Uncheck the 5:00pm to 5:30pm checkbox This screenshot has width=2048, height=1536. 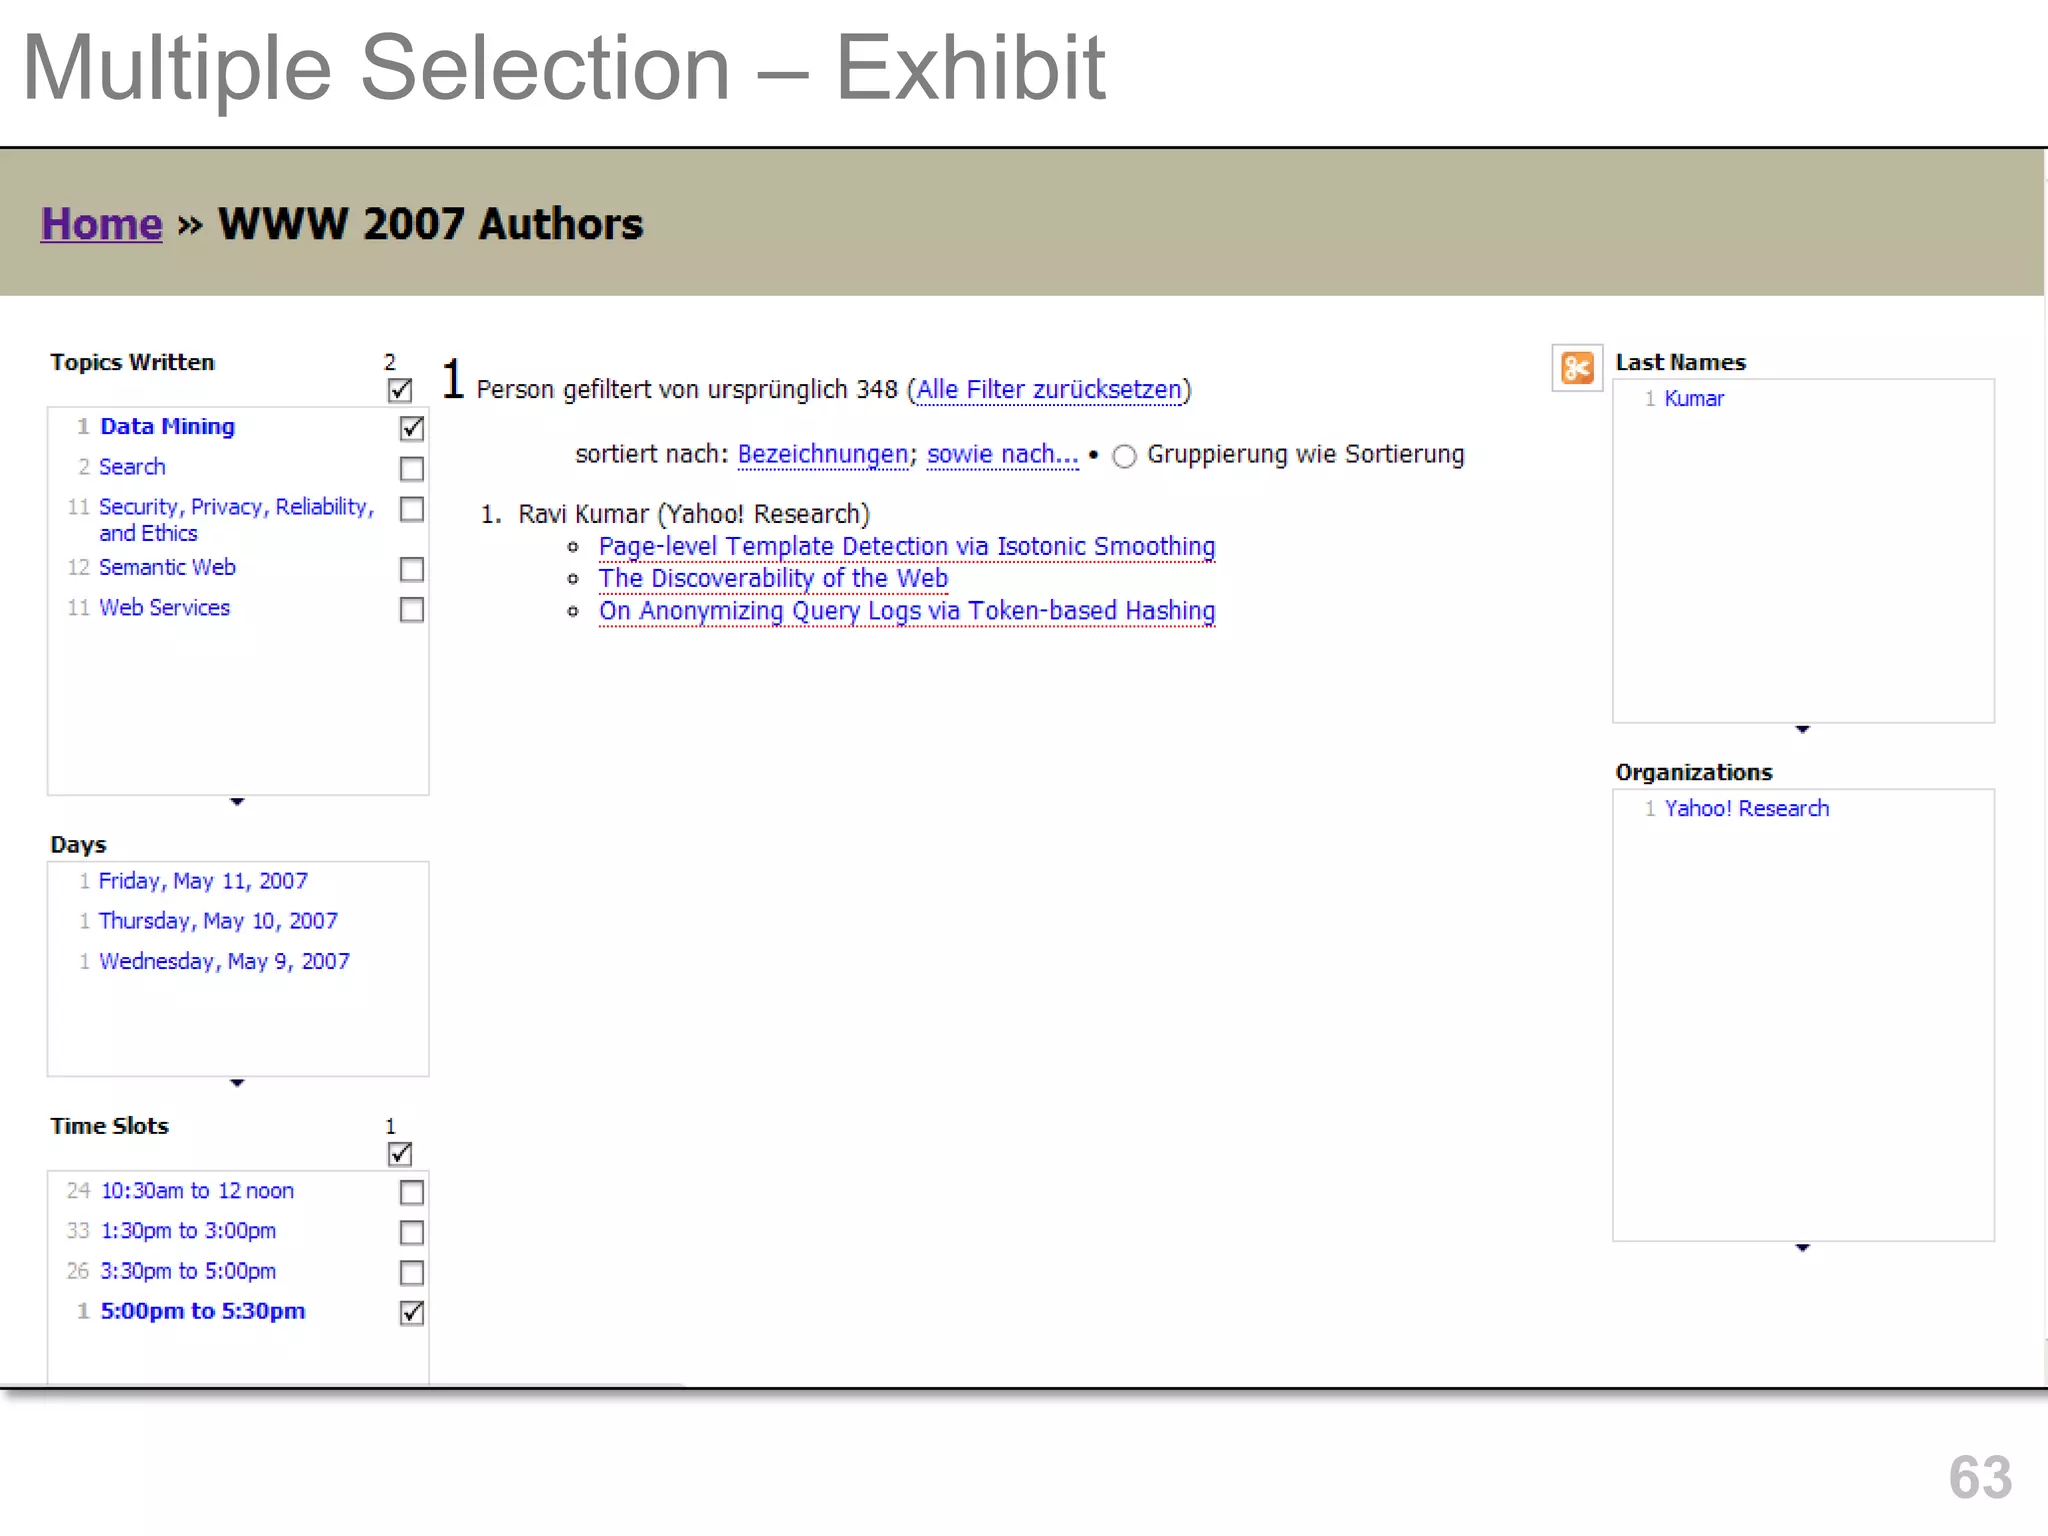pos(411,1312)
